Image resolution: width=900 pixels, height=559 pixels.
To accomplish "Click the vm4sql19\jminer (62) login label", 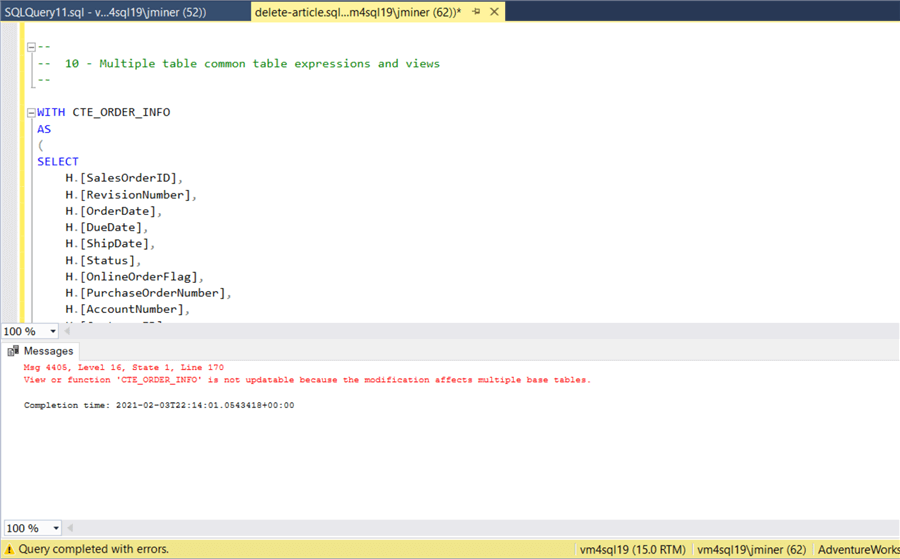I will coord(751,550).
